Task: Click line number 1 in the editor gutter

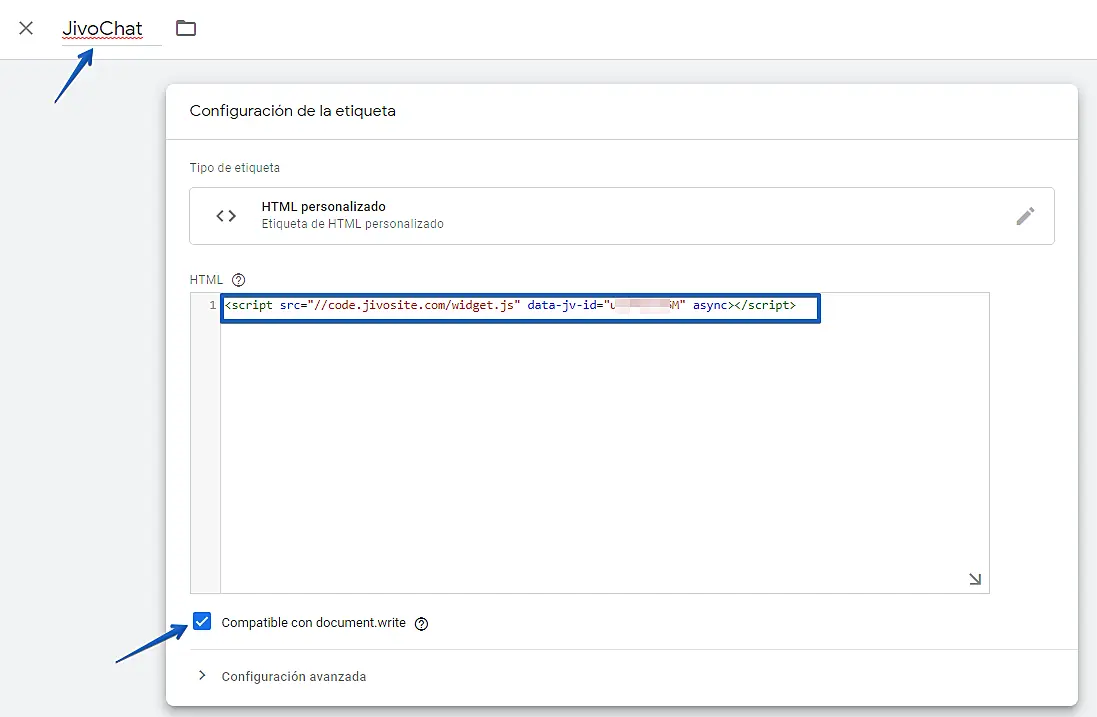Action: 211,305
